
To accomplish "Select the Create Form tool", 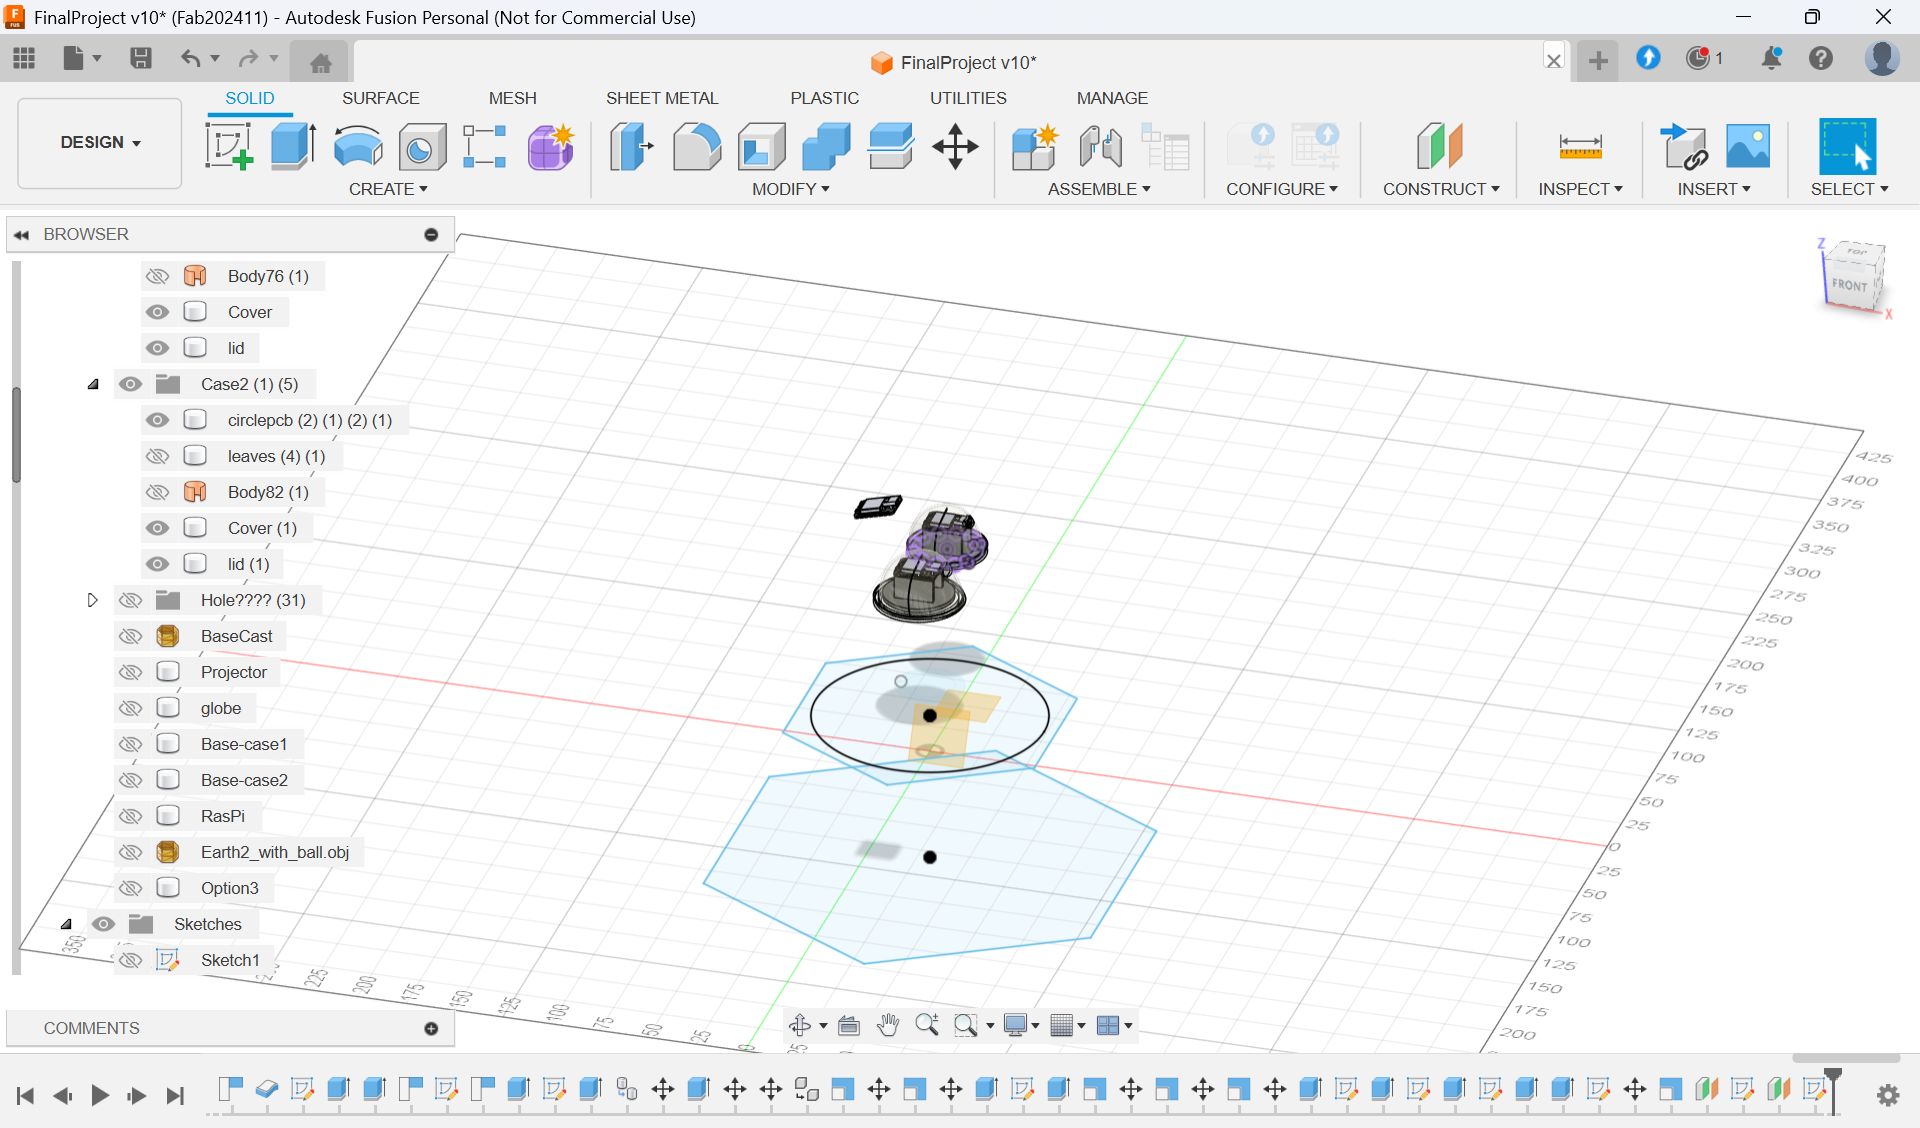I will tap(551, 146).
